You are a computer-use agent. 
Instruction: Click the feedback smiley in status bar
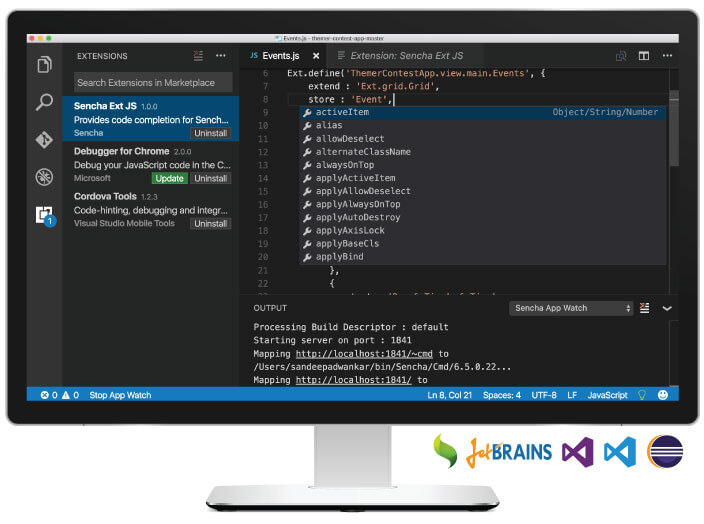click(663, 395)
